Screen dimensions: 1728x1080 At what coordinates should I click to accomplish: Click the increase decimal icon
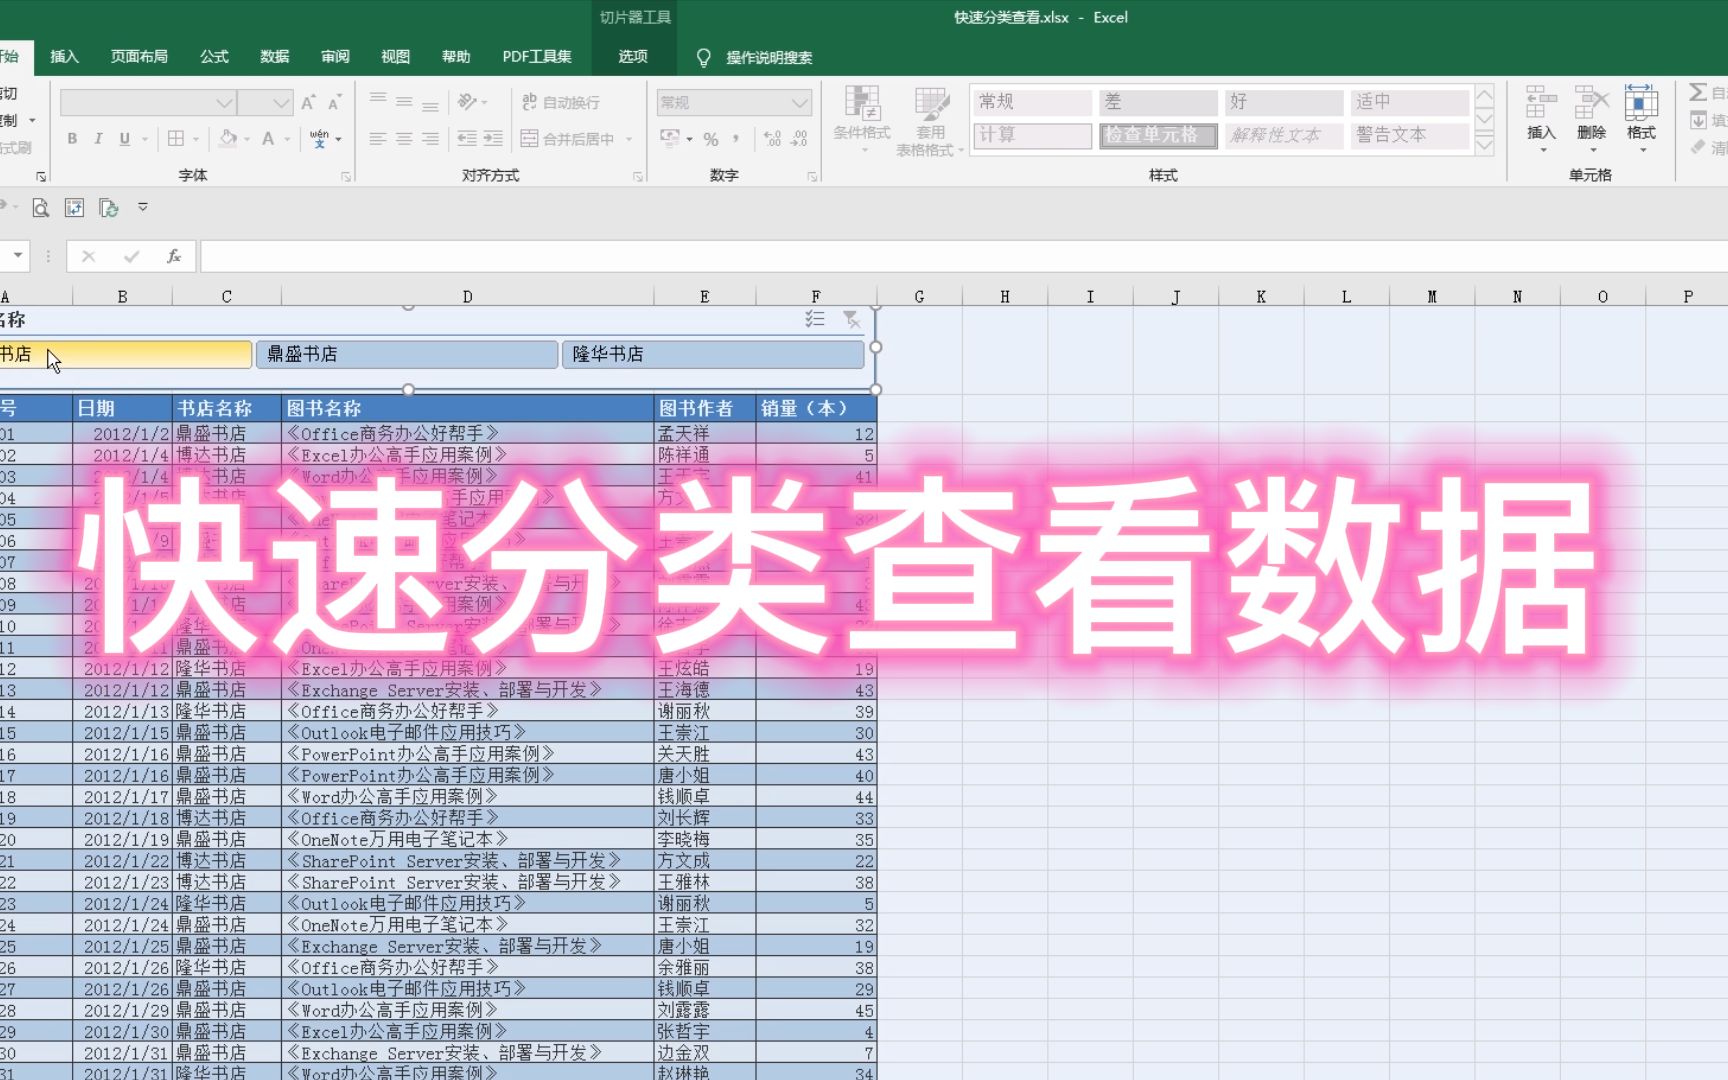(772, 139)
